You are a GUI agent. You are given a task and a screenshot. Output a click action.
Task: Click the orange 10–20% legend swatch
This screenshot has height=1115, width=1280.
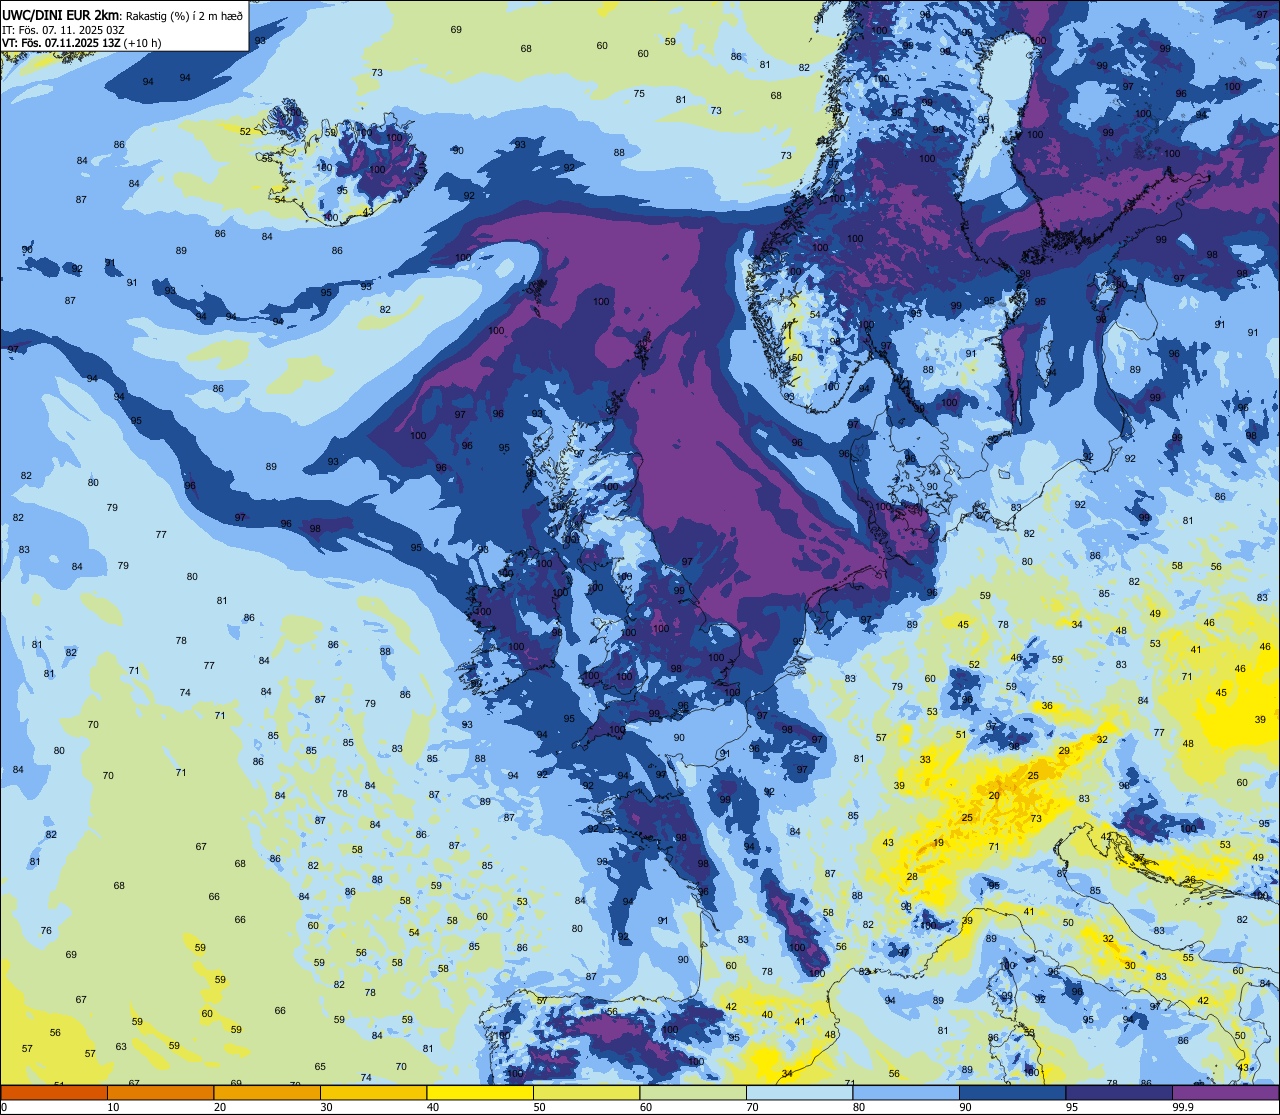160,1092
